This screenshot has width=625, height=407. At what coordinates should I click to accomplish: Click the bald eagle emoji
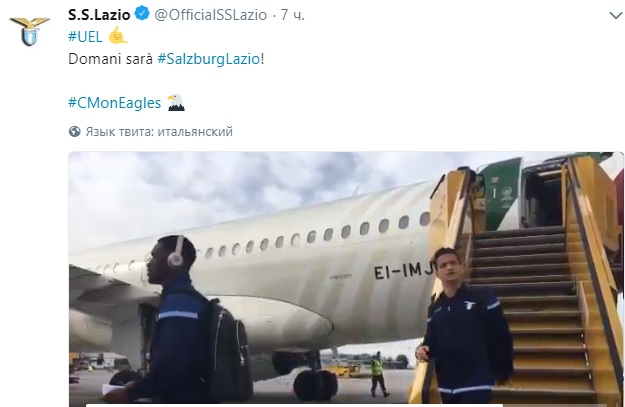[x=176, y=102]
